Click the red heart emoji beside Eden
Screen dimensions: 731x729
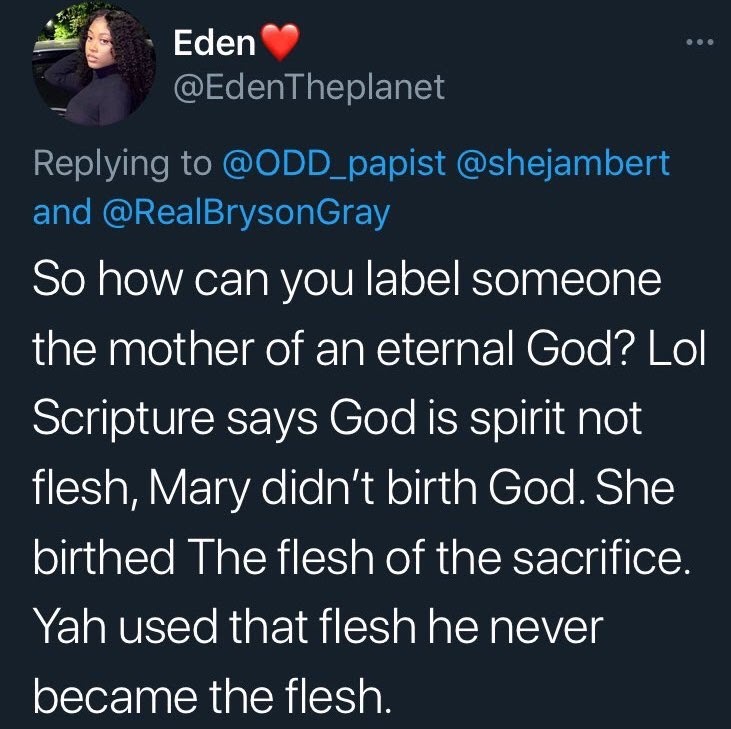click(279, 42)
